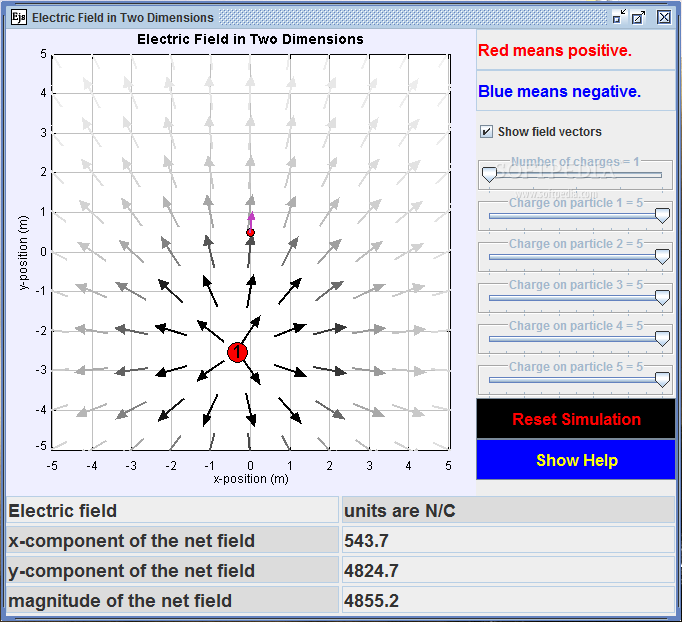Click the magnitude value 4855.2
Viewport: 682px width, 622px height.
click(508, 600)
